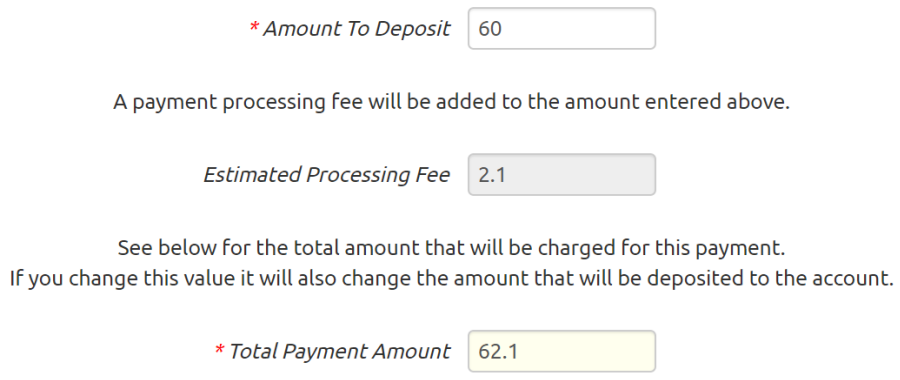Click the 'See below for the total amount' sentence
Image resolution: width=900 pixels, height=380 pixels.
coord(451,249)
